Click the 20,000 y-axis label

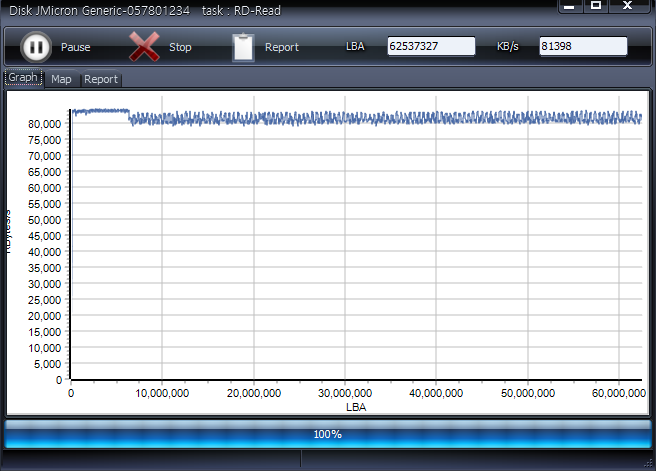(x=44, y=316)
